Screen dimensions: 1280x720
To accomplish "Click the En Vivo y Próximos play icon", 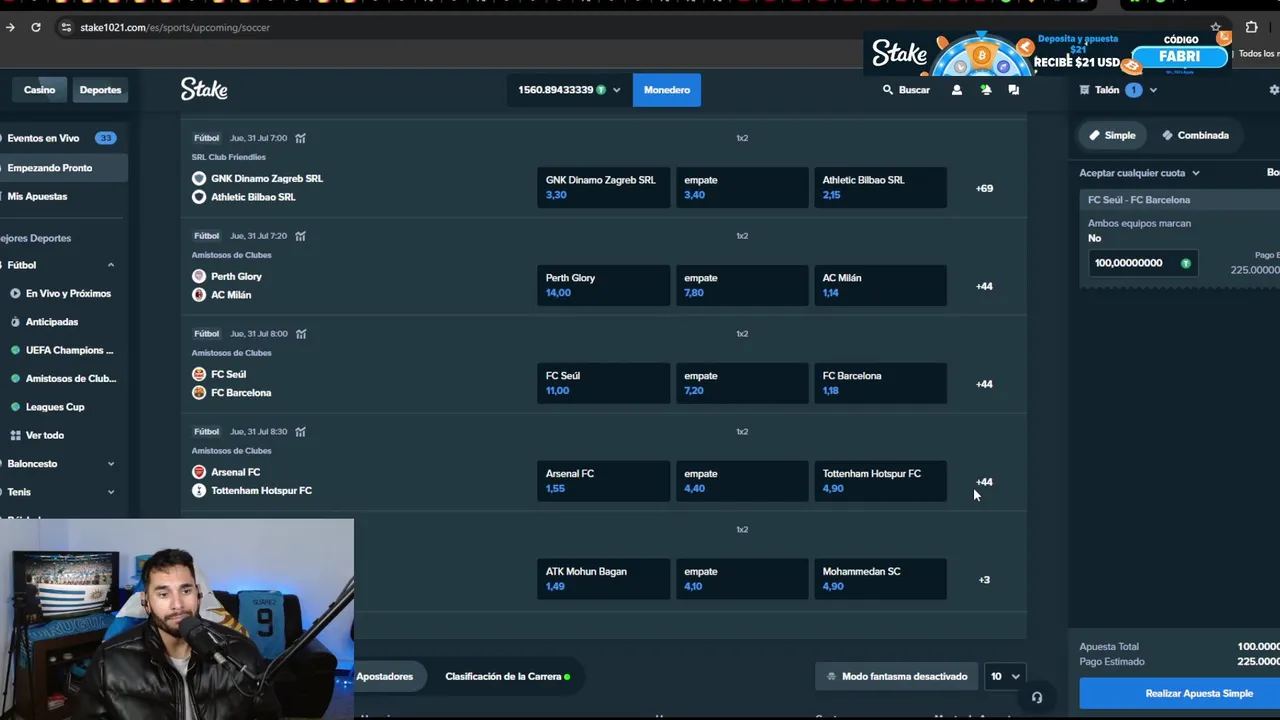I will click(15, 293).
